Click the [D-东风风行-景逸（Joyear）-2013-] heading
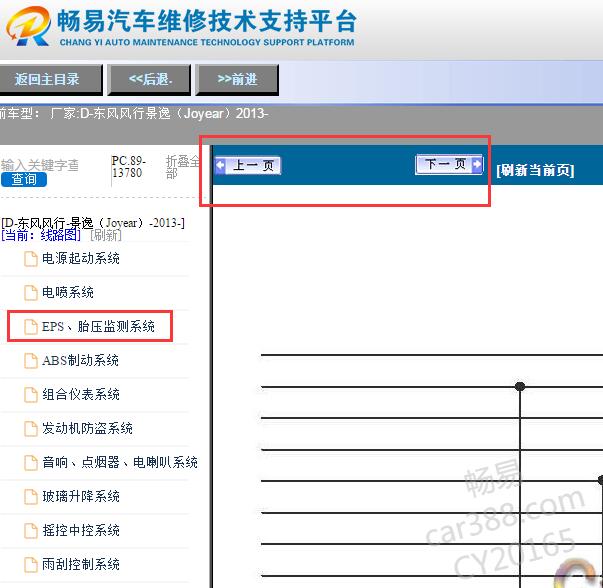The image size is (603, 588). tap(93, 223)
